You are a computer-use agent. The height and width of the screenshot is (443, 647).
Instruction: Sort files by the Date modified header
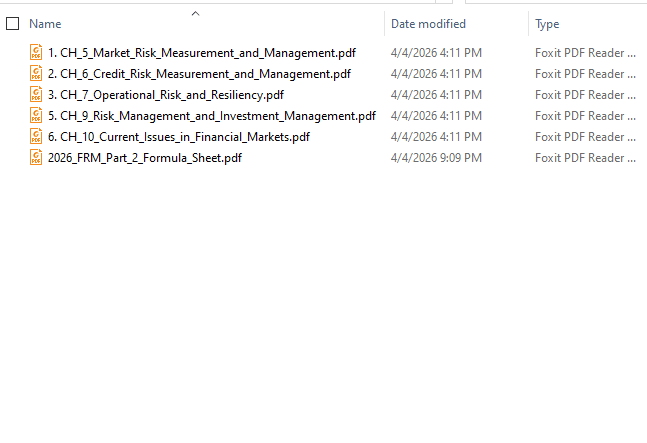428,24
